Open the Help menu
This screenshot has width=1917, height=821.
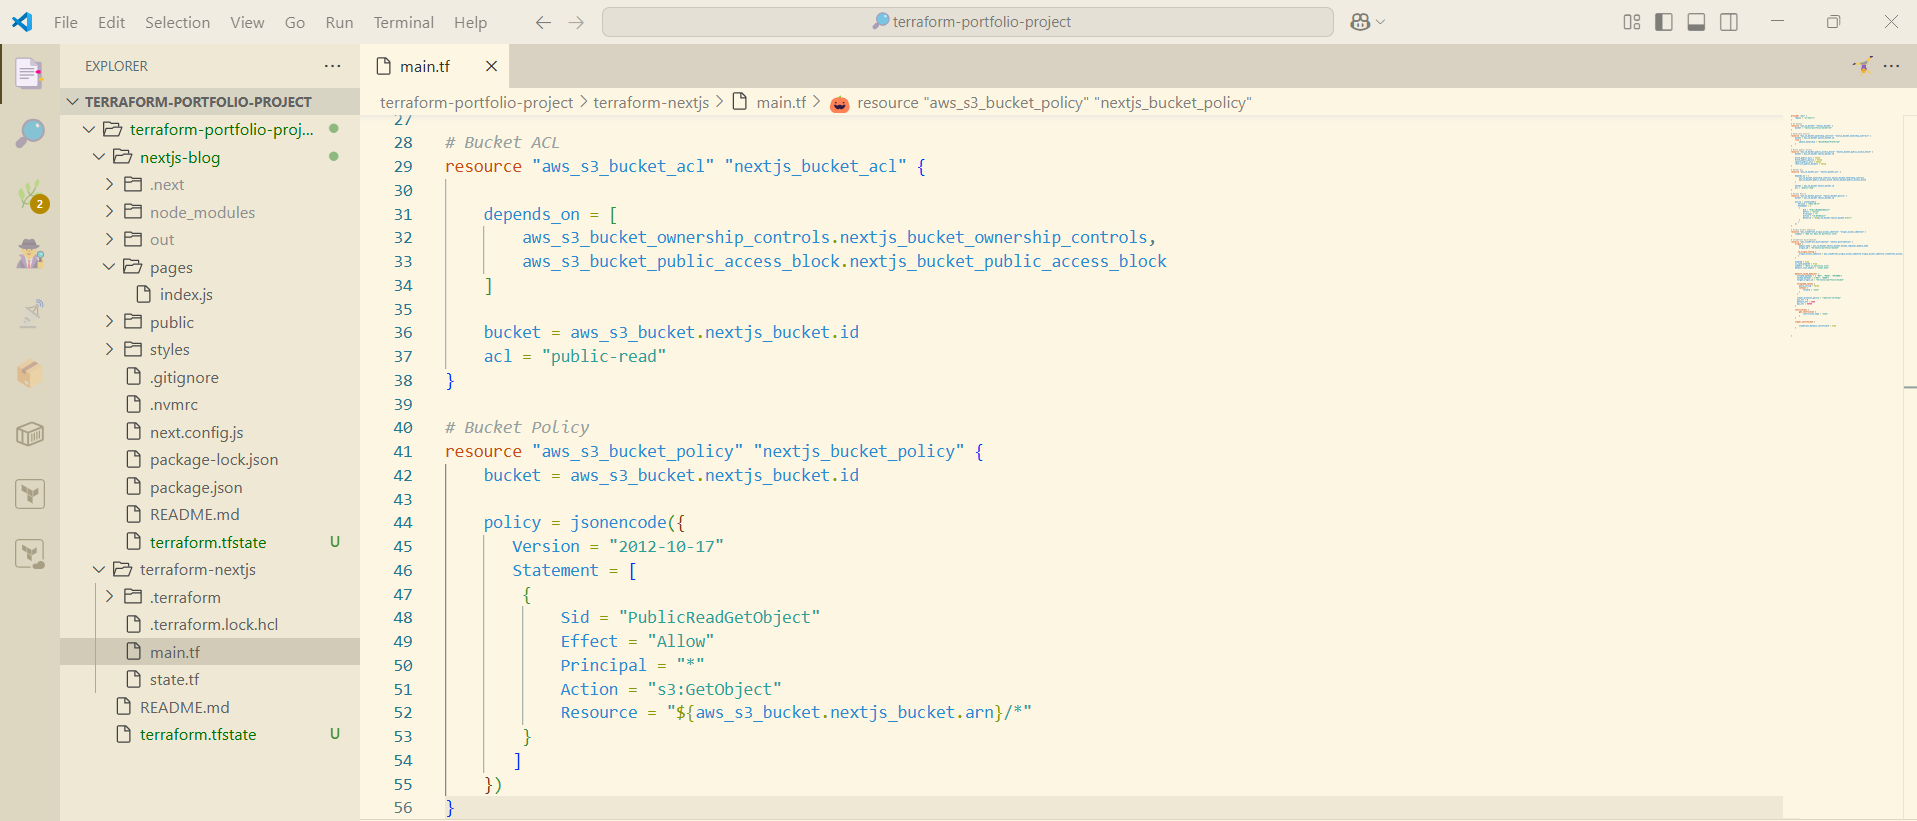click(470, 22)
